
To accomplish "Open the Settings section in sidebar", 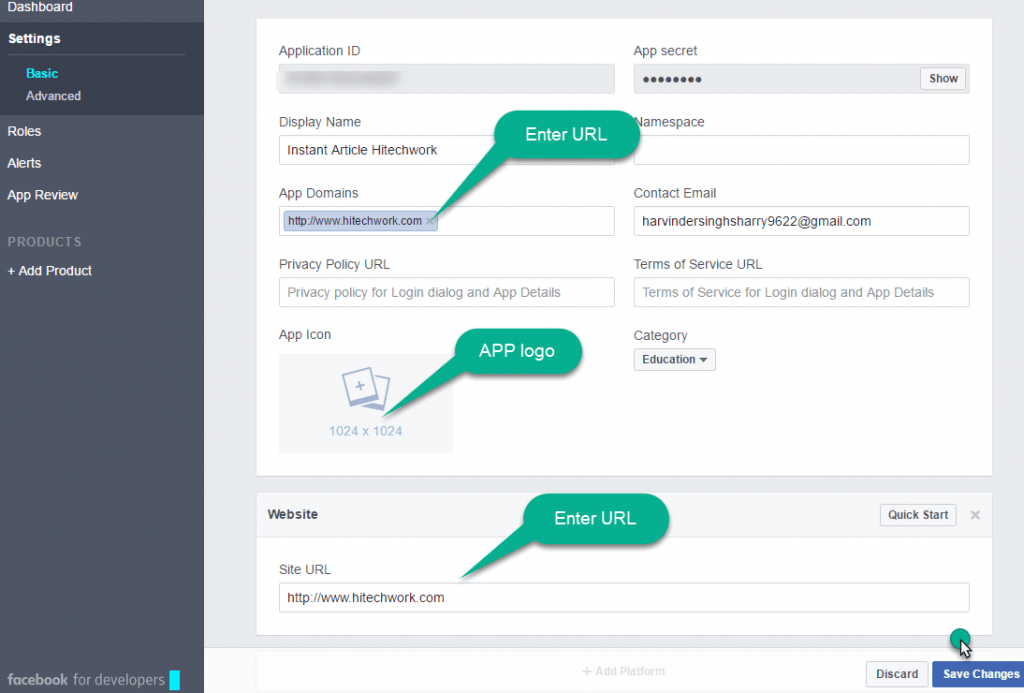I will tap(34, 39).
